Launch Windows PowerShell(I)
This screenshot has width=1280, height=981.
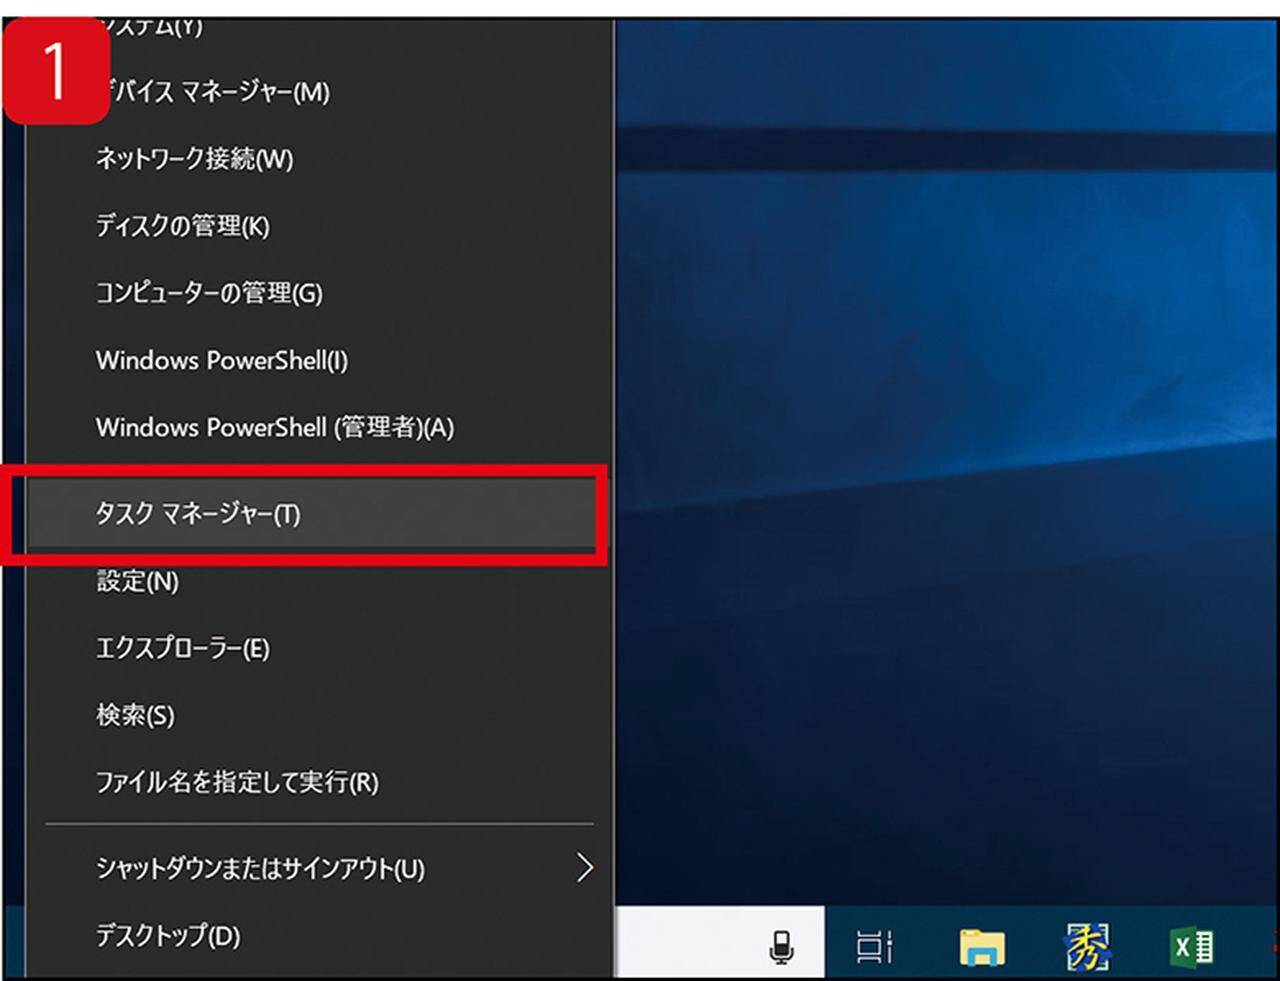point(221,360)
